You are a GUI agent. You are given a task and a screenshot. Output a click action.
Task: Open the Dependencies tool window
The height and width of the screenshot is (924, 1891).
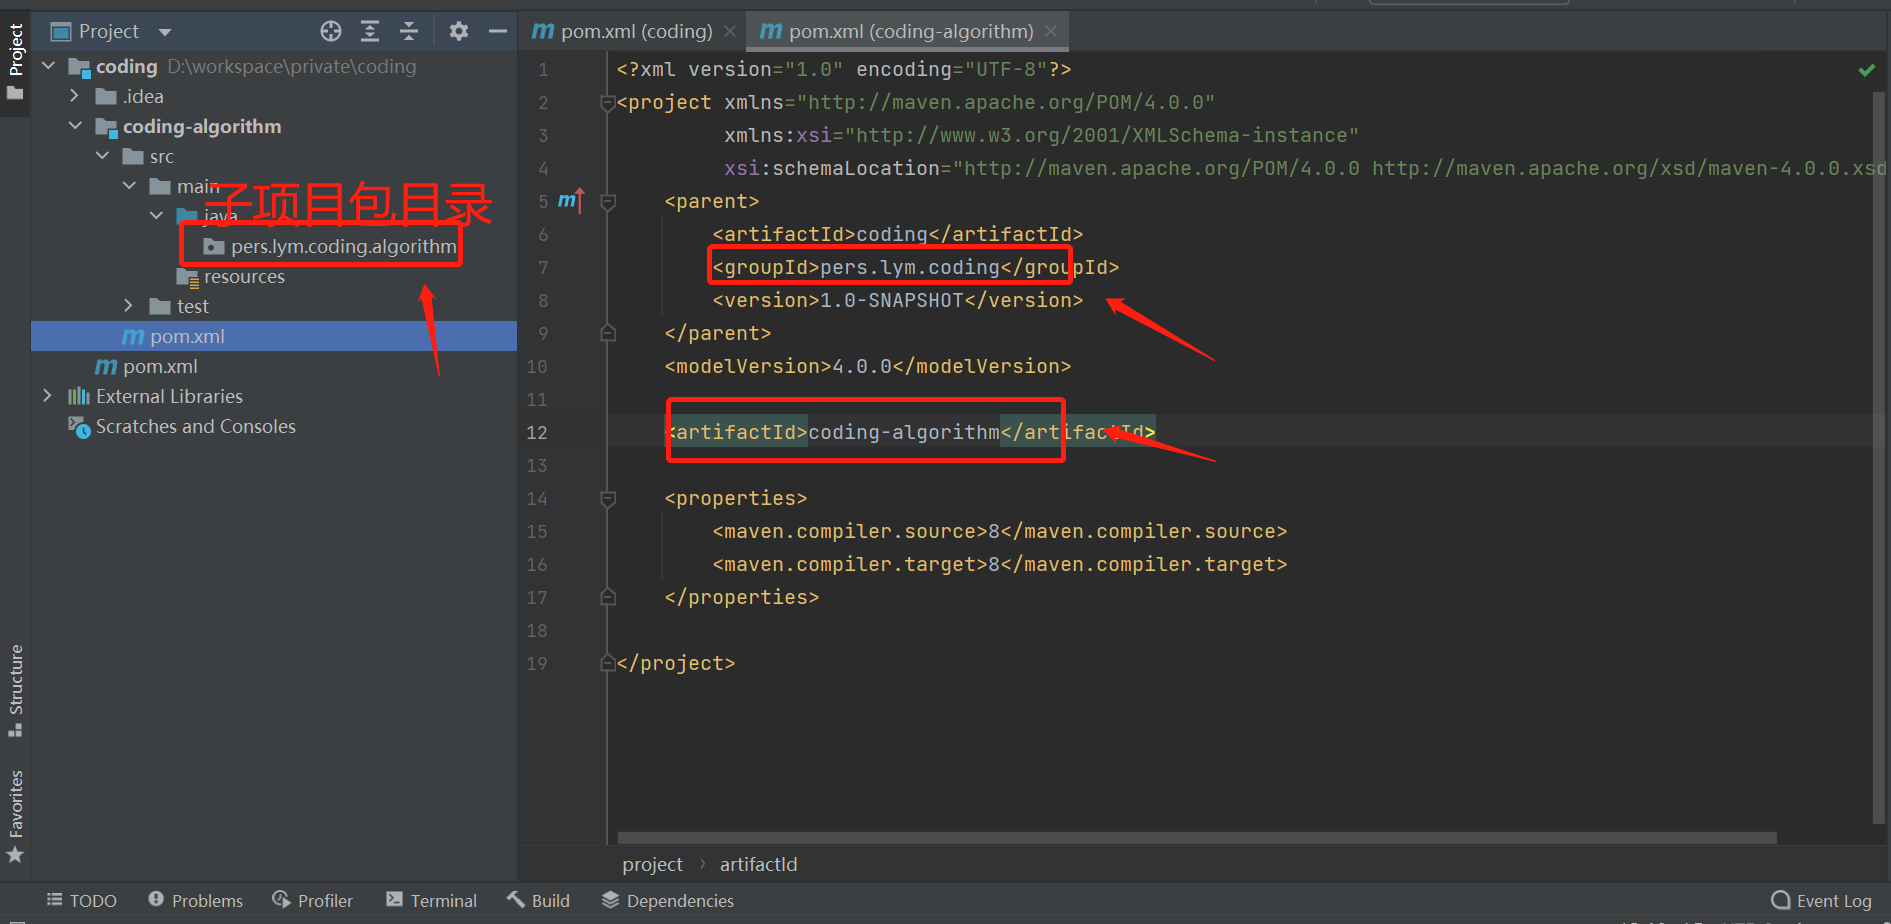pyautogui.click(x=668, y=901)
